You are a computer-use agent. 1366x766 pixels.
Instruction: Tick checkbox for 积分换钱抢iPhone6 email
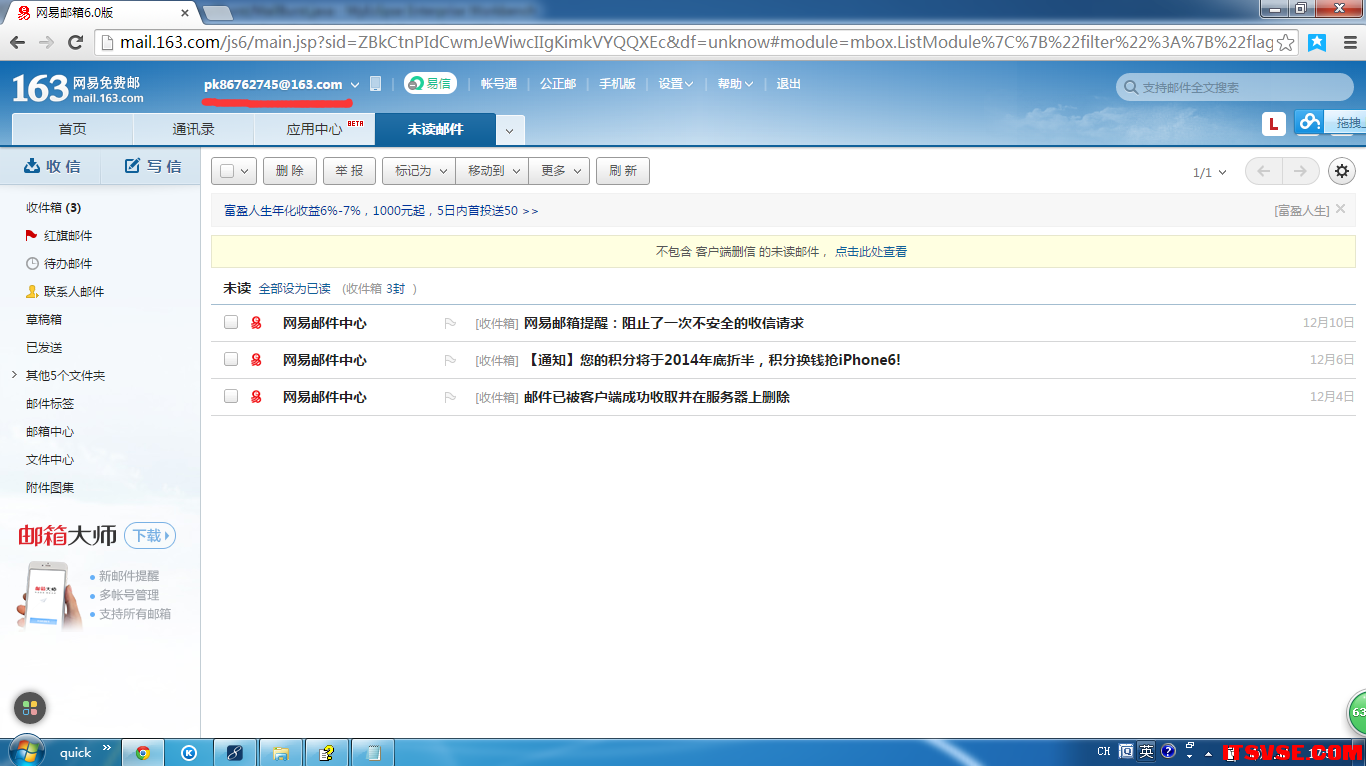[x=231, y=359]
